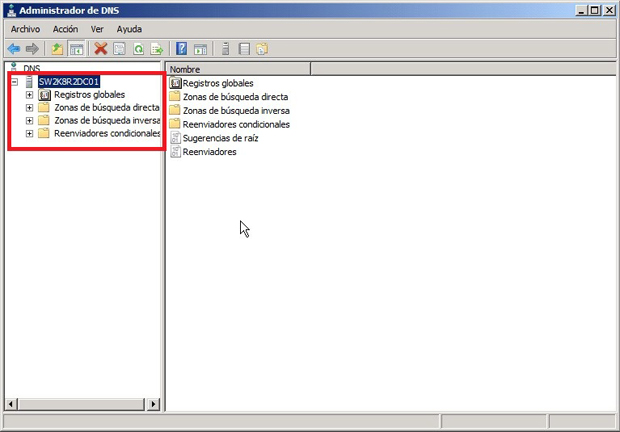Click the Forward arrow toolbar icon
Viewport: 620px width, 432px height.
point(32,49)
